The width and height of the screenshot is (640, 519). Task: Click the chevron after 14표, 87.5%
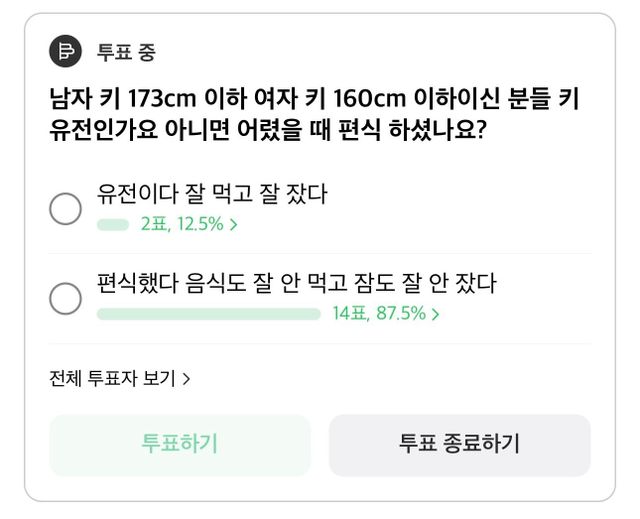click(x=436, y=314)
